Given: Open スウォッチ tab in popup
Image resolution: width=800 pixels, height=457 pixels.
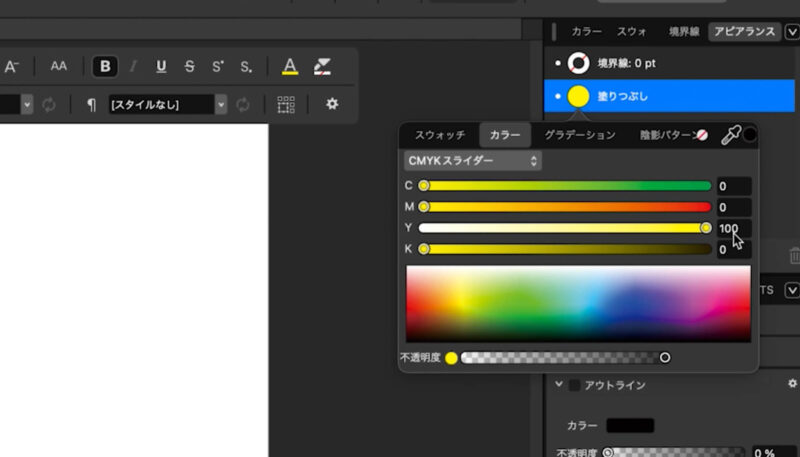Looking at the screenshot, I should 440,135.
